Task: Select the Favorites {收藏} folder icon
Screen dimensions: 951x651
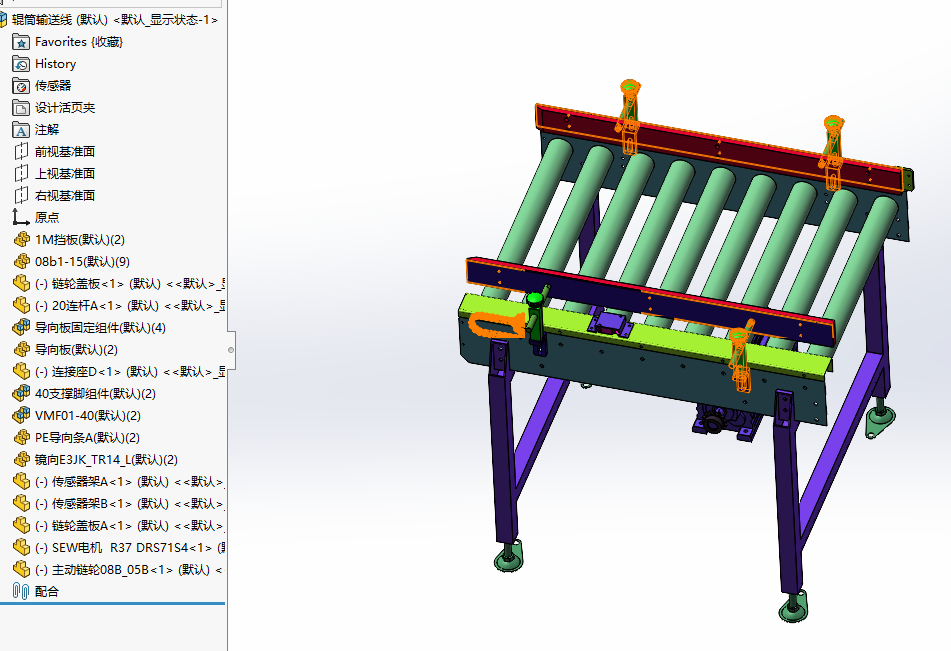Action: (x=21, y=42)
